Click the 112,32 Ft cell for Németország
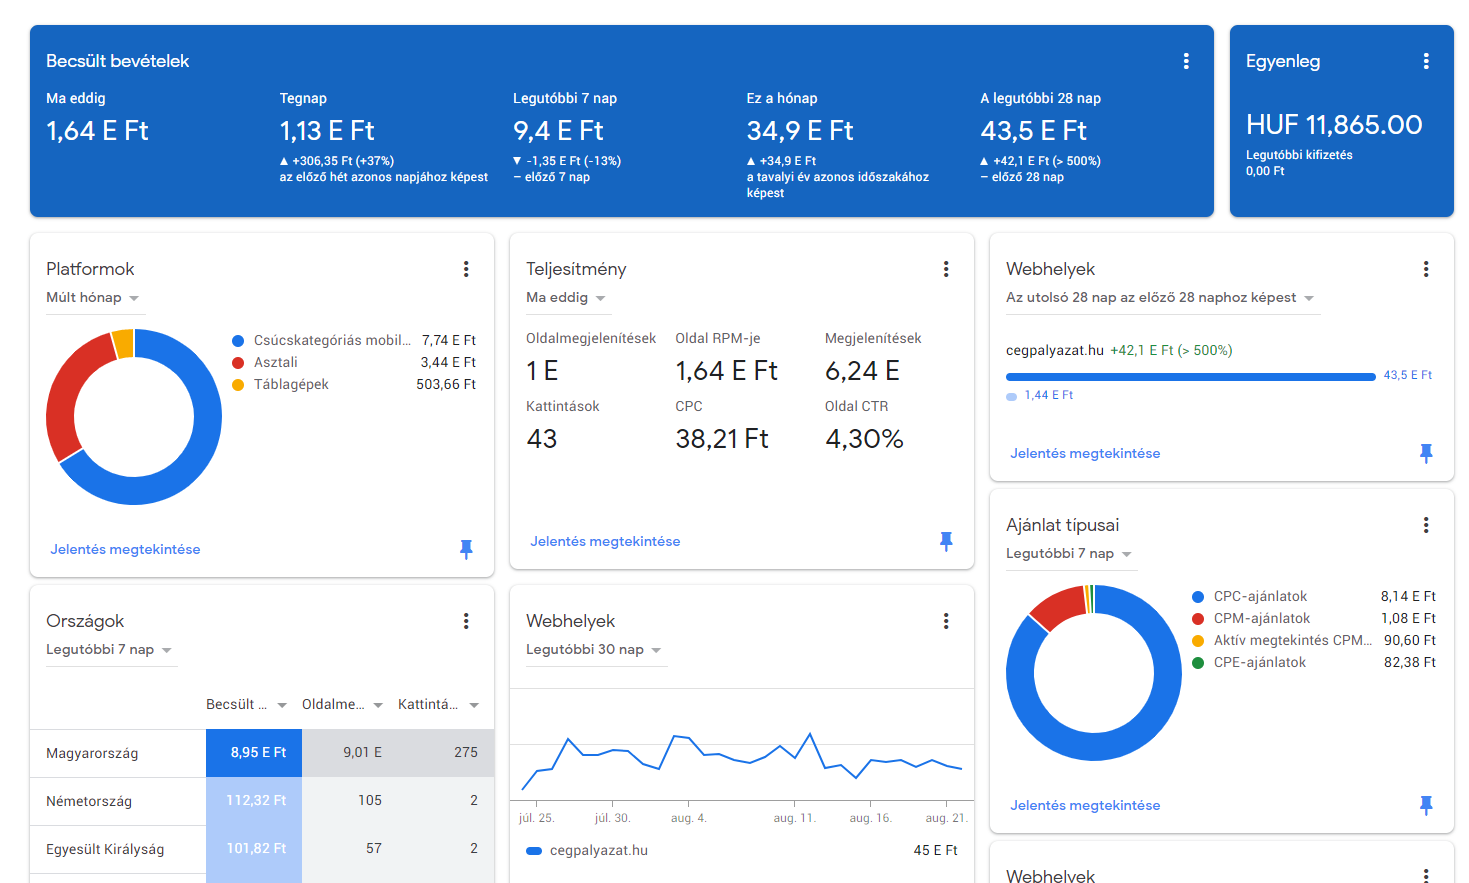1469x883 pixels. coord(254,801)
